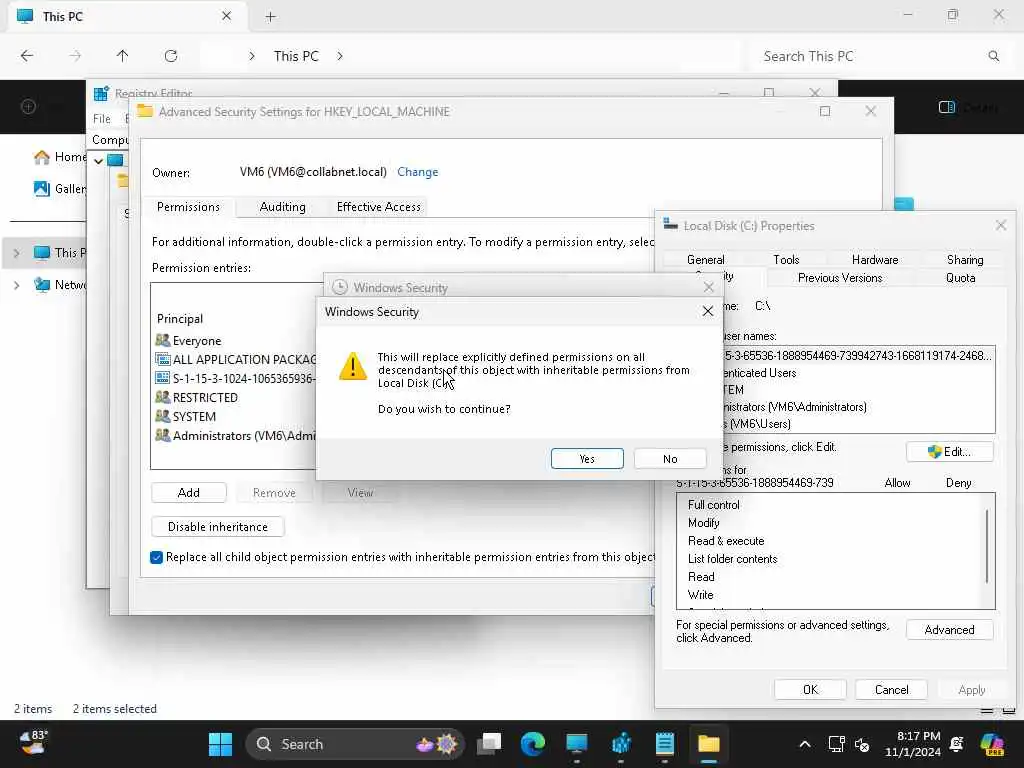Expand the chevron after This PC in breadcrumb
The width and height of the screenshot is (1024, 768).
click(x=340, y=56)
